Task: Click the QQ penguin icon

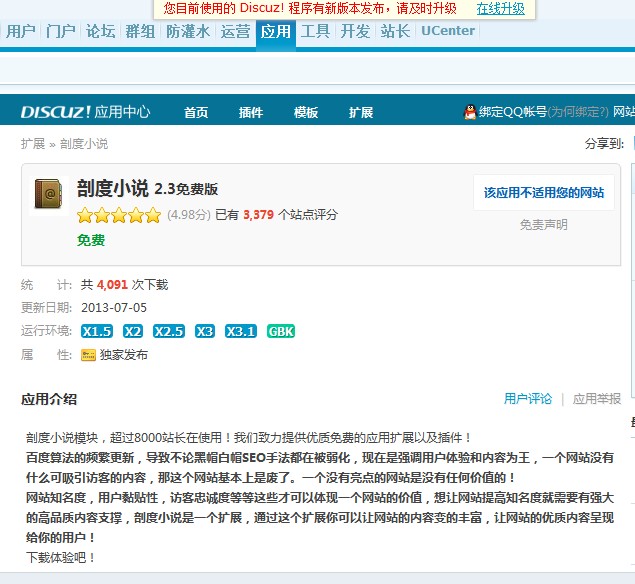Action: tap(470, 112)
